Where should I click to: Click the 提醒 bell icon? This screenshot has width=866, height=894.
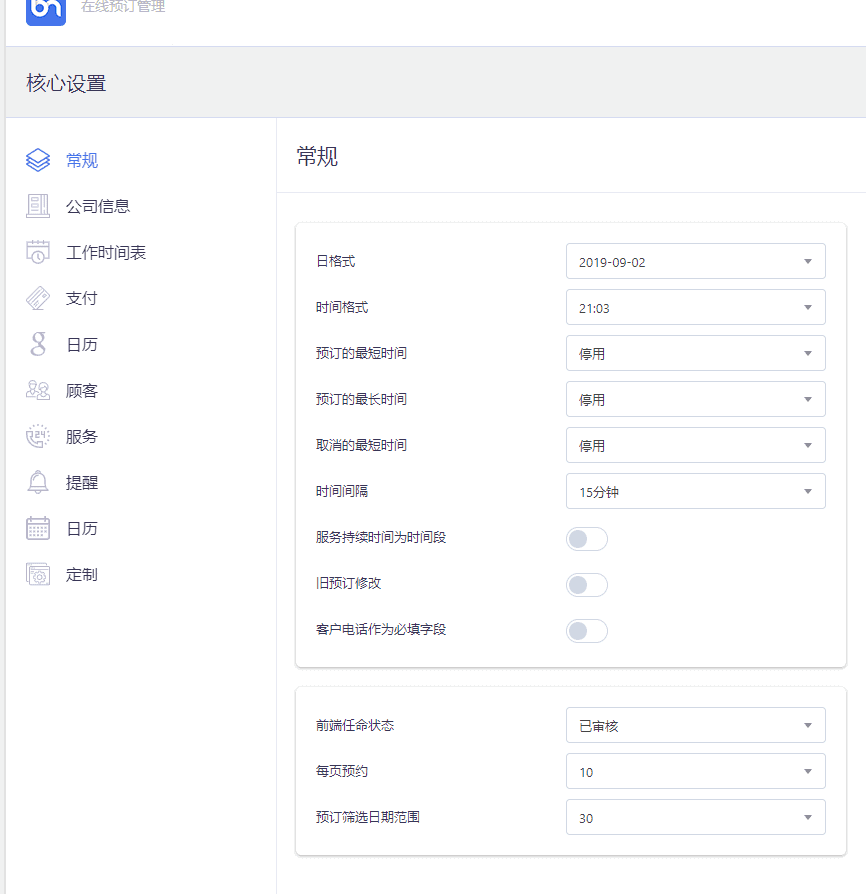point(38,482)
